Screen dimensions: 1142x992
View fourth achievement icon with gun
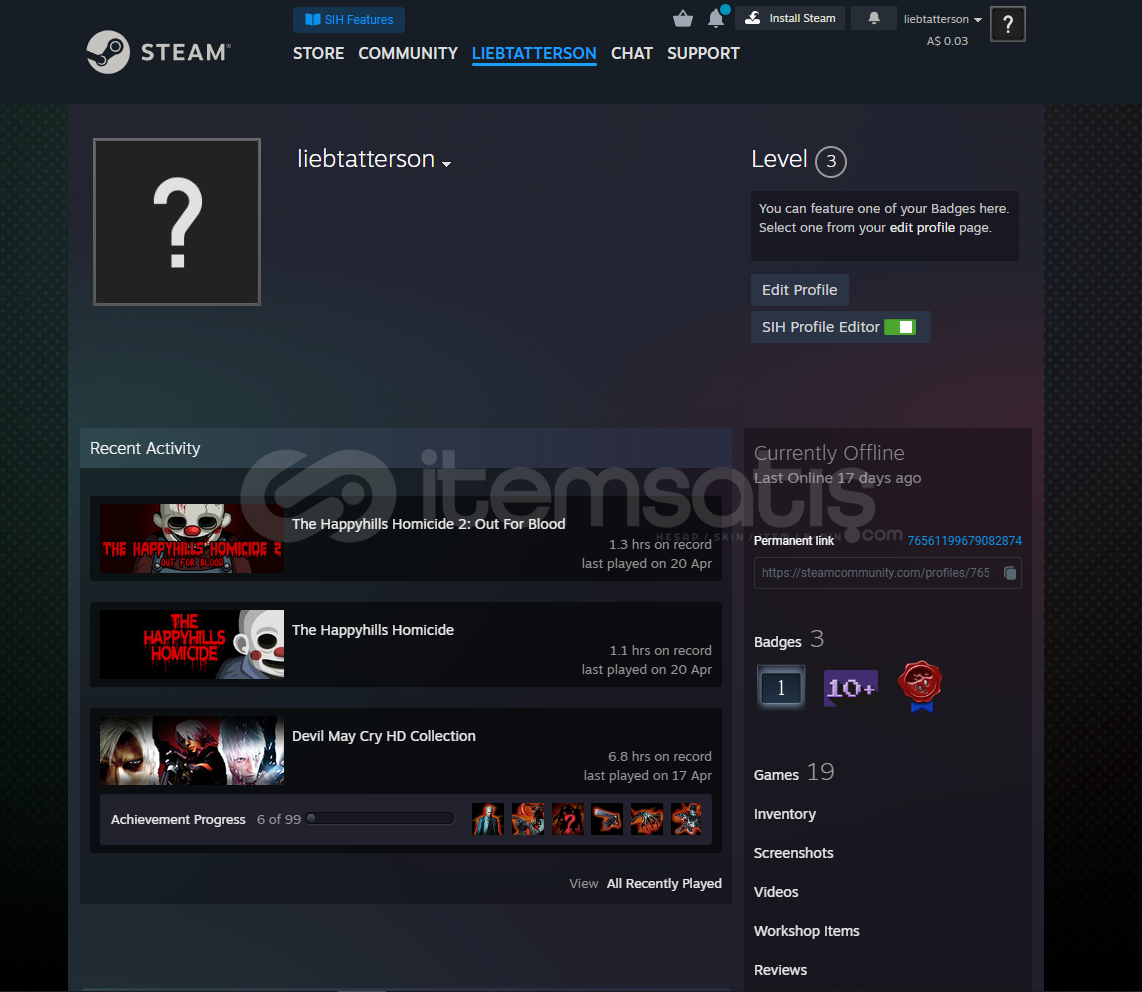coord(607,819)
